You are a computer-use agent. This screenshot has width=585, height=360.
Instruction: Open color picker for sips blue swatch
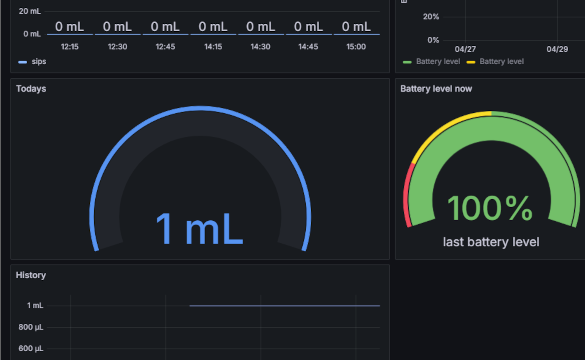[22, 62]
